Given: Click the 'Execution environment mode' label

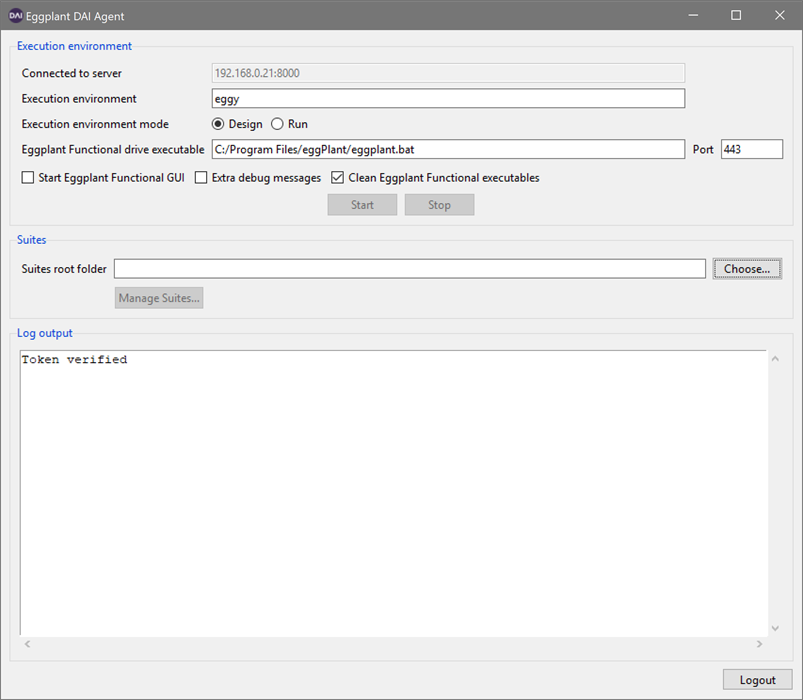Looking at the screenshot, I should (x=95, y=124).
